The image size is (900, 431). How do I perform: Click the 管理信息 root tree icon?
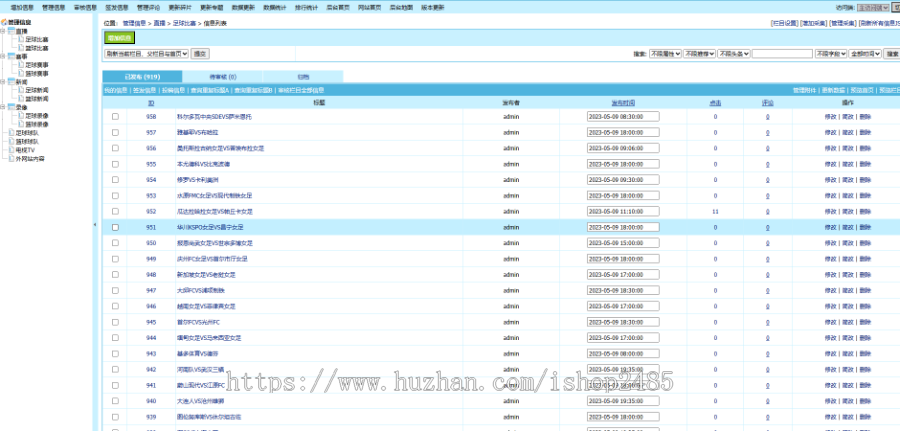(3, 22)
